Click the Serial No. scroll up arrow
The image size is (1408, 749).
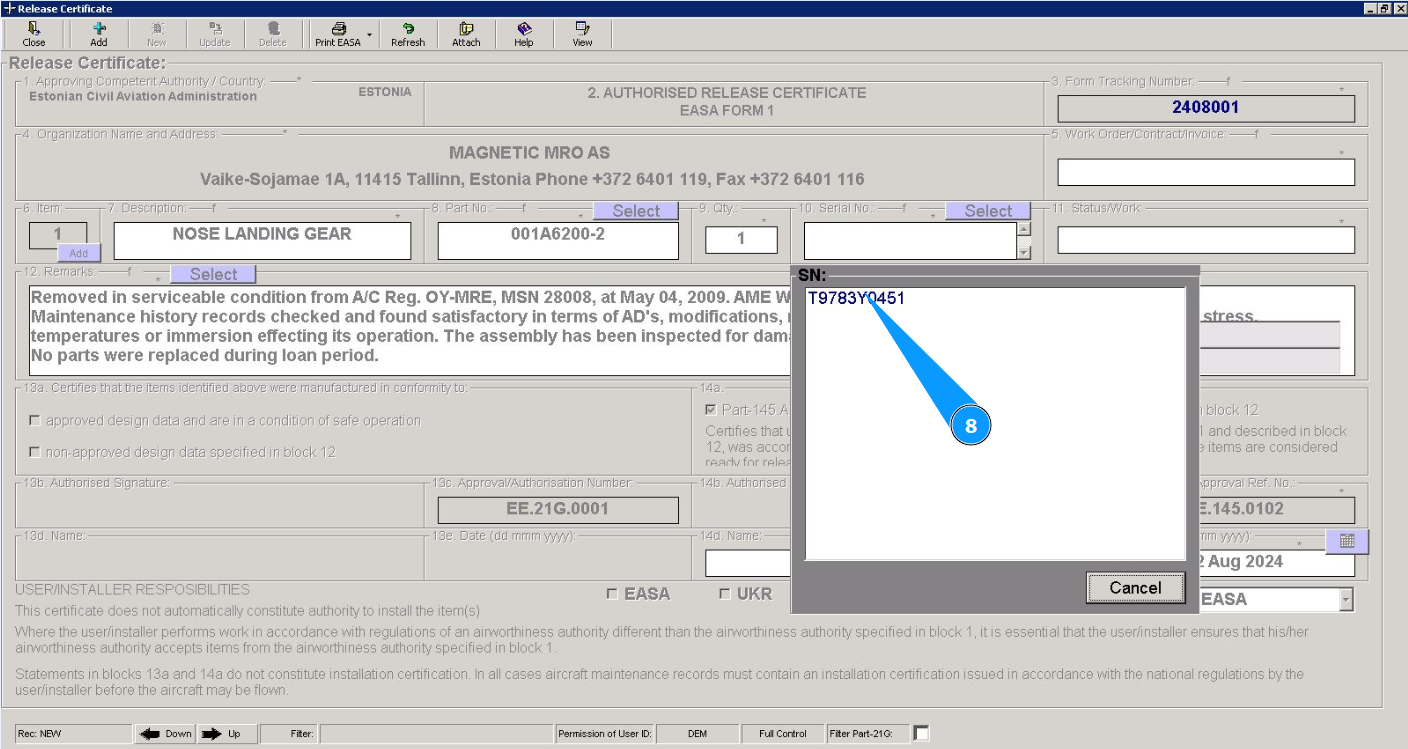1023,229
